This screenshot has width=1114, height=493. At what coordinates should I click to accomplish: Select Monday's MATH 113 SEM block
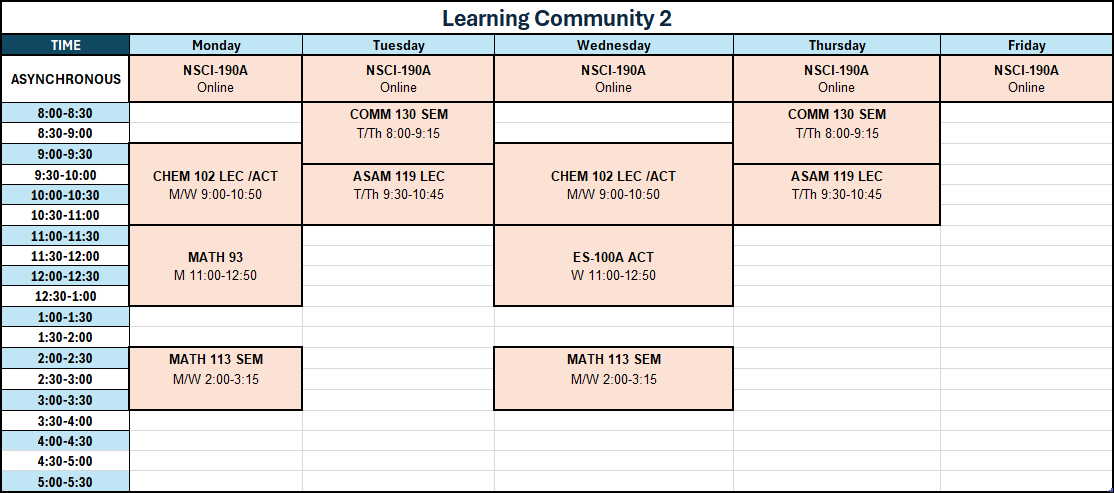point(216,379)
